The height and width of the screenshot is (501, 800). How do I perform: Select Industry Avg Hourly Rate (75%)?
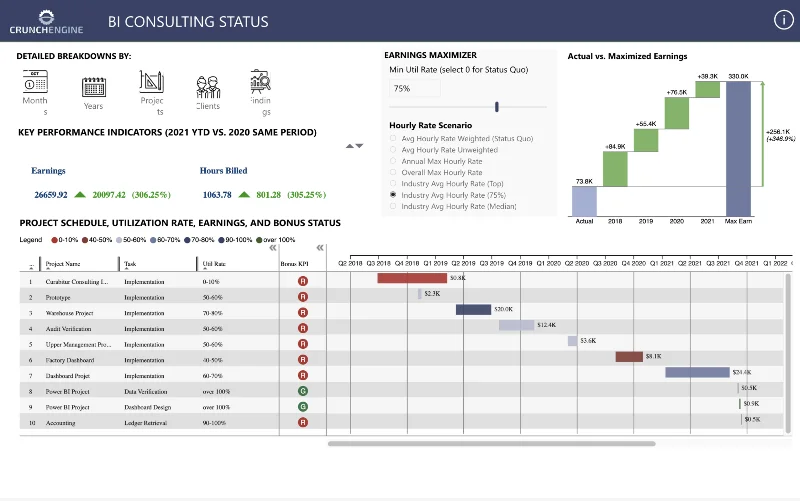coord(393,195)
